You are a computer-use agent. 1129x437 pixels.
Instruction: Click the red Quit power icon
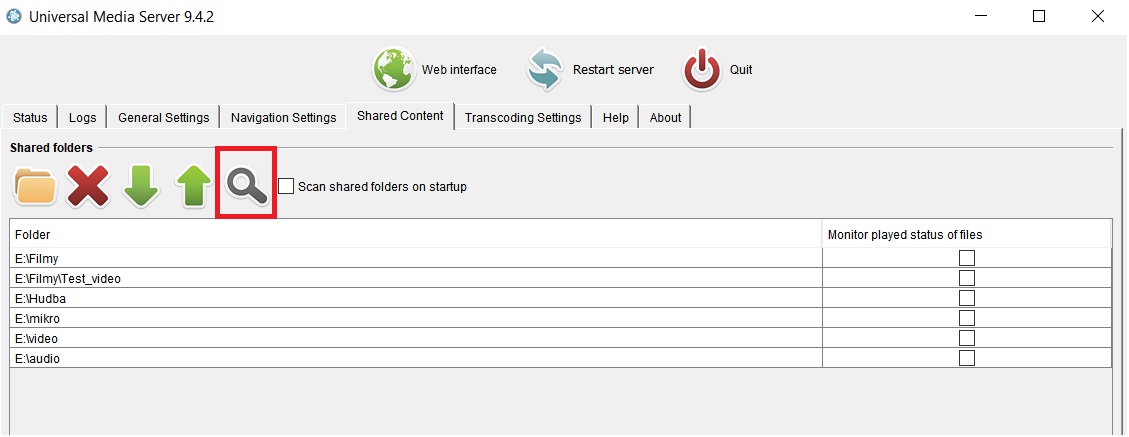(702, 69)
